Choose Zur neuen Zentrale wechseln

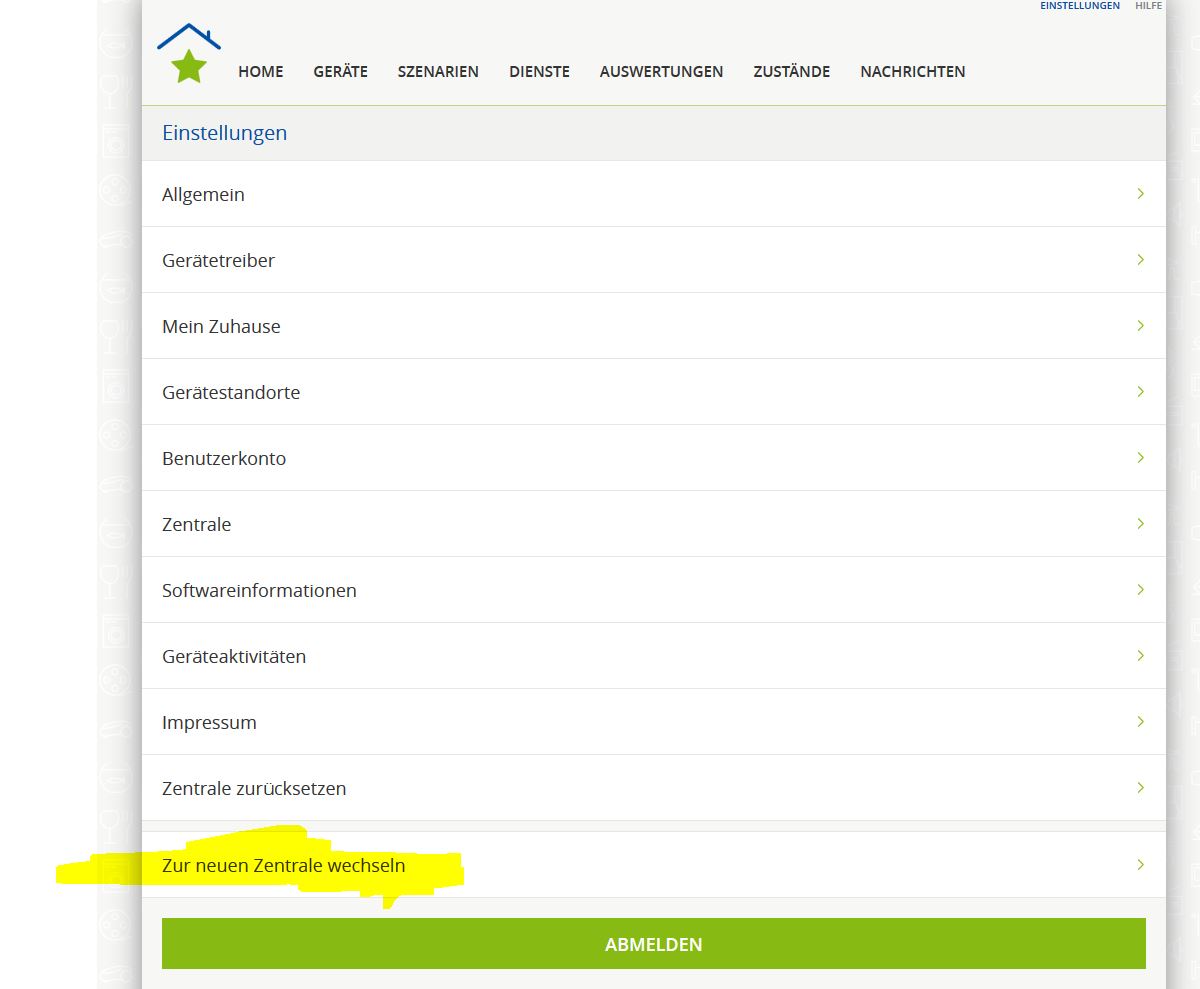point(284,865)
